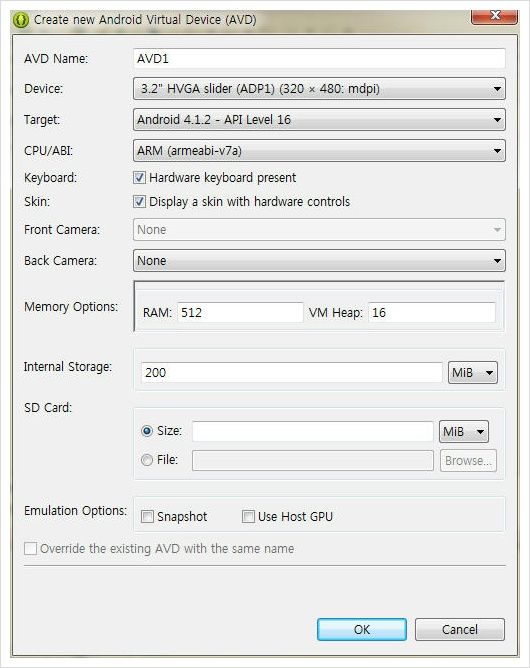Viewport: 530px width, 668px height.
Task: Click the SD Card label
Action: click(48, 408)
